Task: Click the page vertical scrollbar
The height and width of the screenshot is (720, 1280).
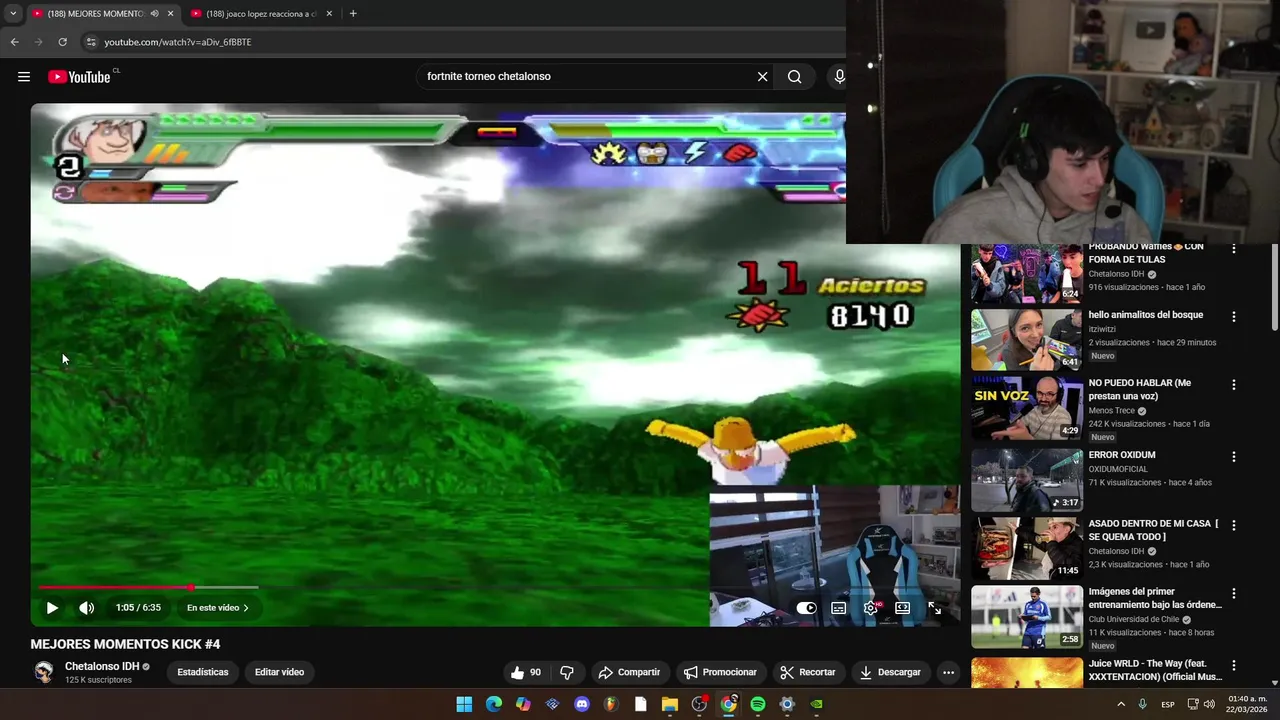Action: click(x=1274, y=288)
